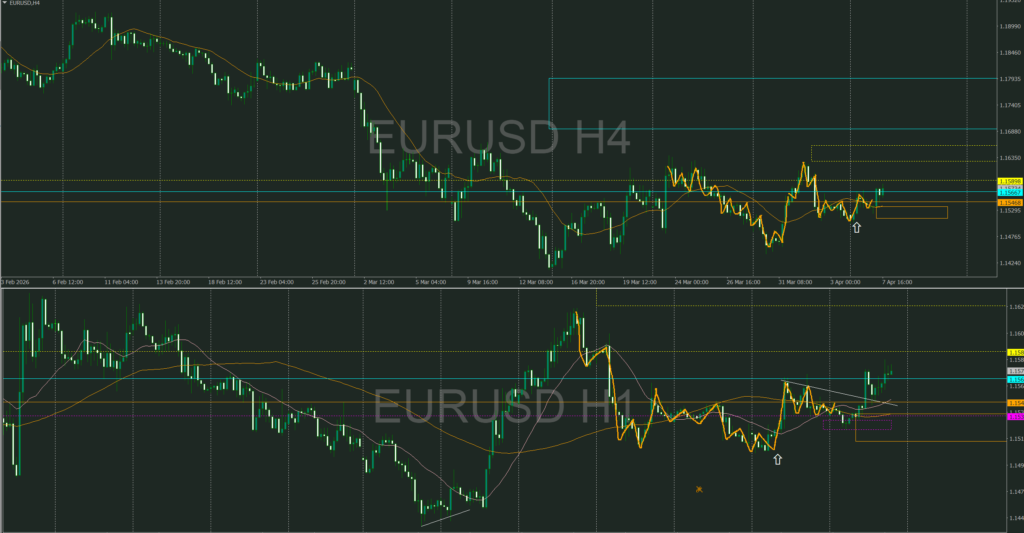Click the EURUSD H4 watermark text
The height and width of the screenshot is (533, 1024).
(499, 138)
